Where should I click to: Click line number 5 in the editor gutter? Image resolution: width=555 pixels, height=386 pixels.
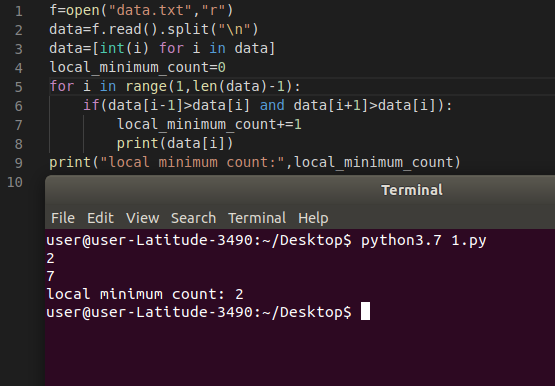pos(19,87)
